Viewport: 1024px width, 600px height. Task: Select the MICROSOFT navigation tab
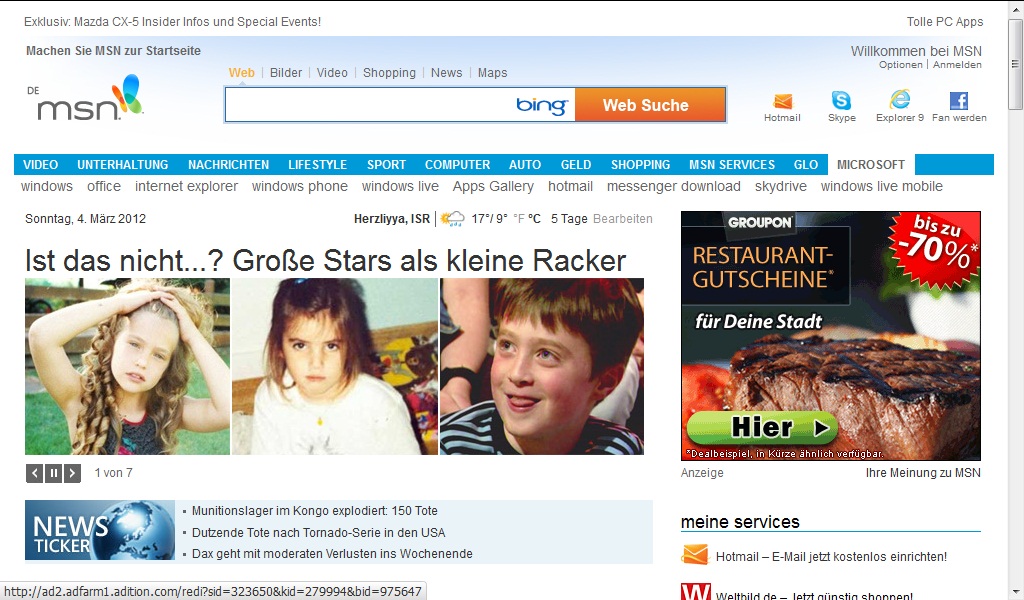(x=871, y=165)
